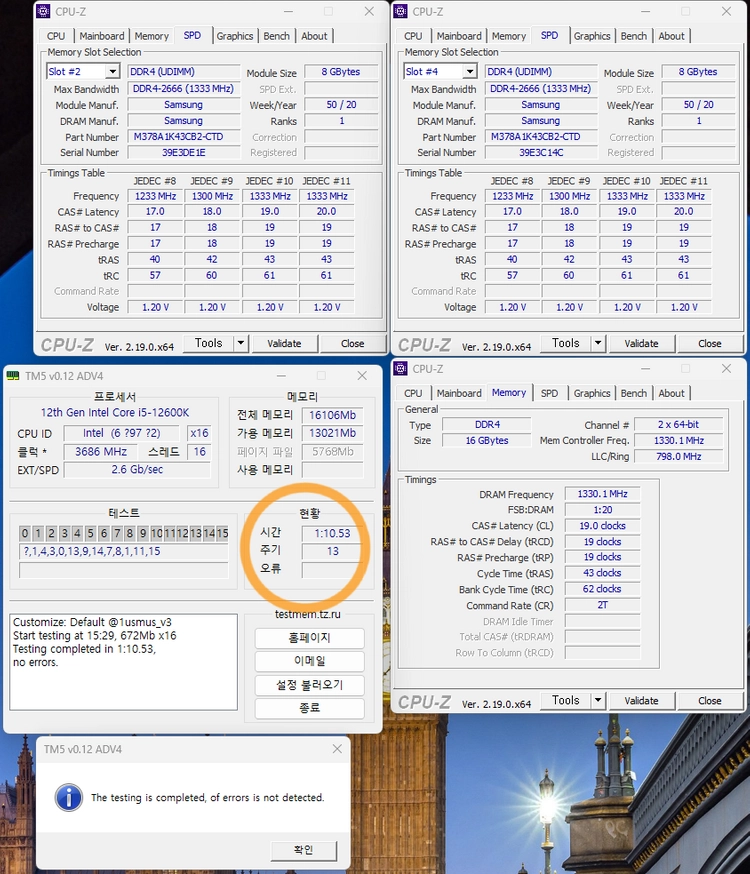This screenshot has width=750, height=874.
Task: Minimize the Slot #4 CPU-Z window
Action: point(645,11)
